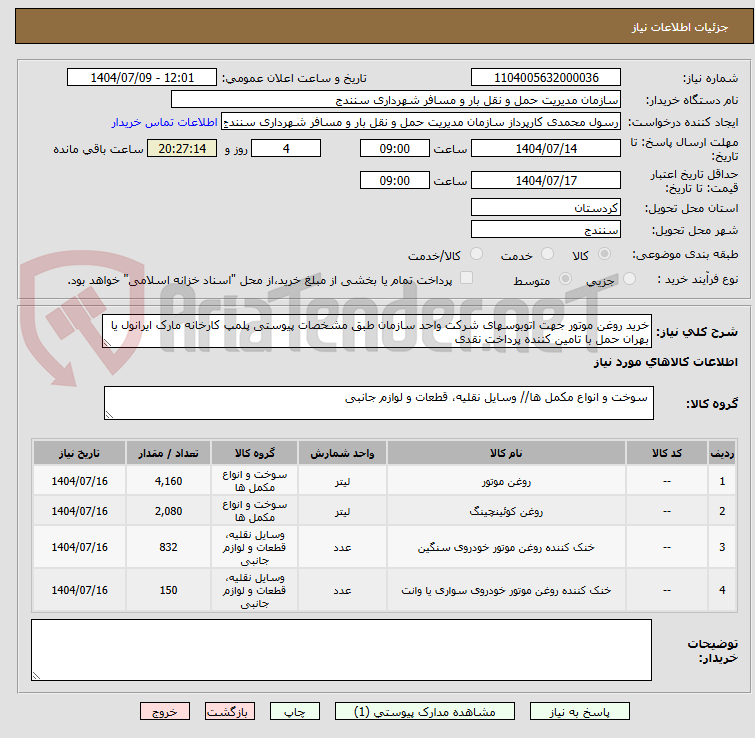
Task: Click the روغن موتور row in table
Action: click(x=500, y=481)
